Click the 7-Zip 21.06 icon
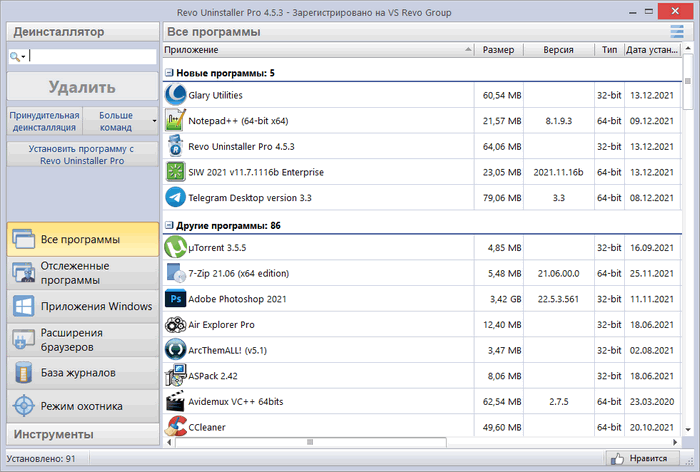700x472 pixels. [175, 273]
